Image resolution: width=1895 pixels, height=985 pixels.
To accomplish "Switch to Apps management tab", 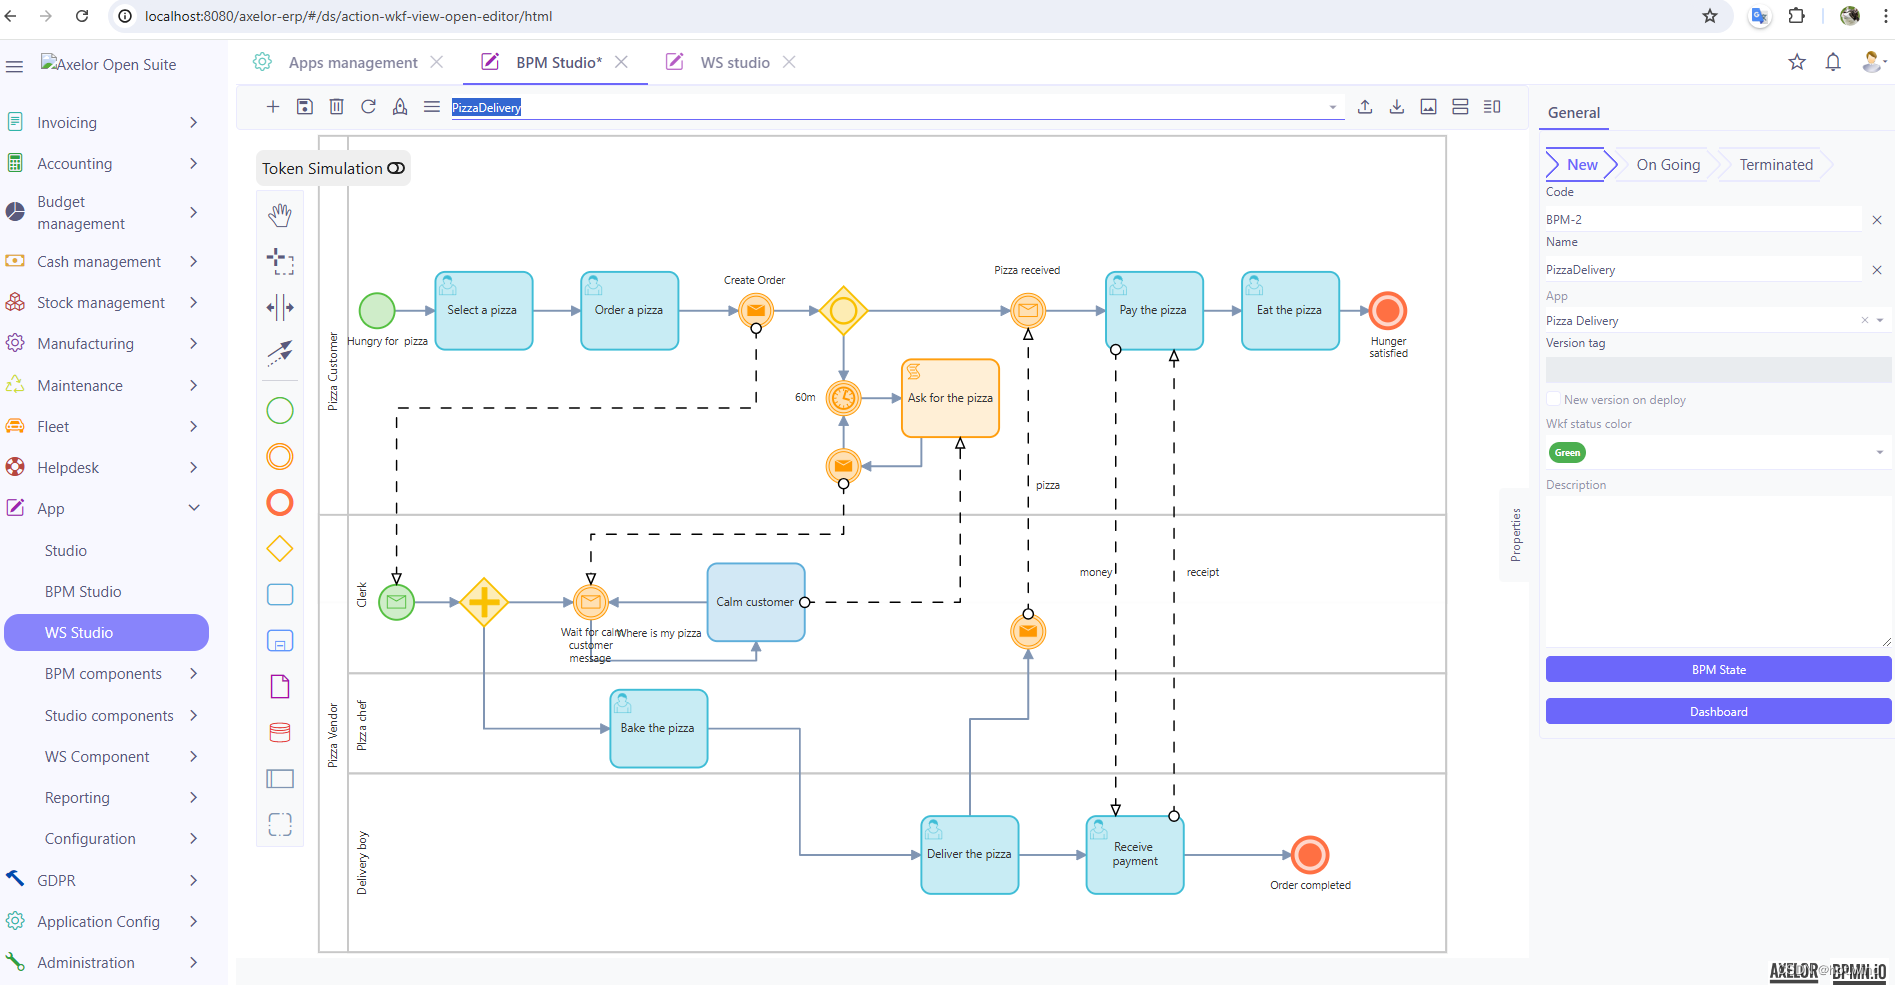I will [353, 63].
